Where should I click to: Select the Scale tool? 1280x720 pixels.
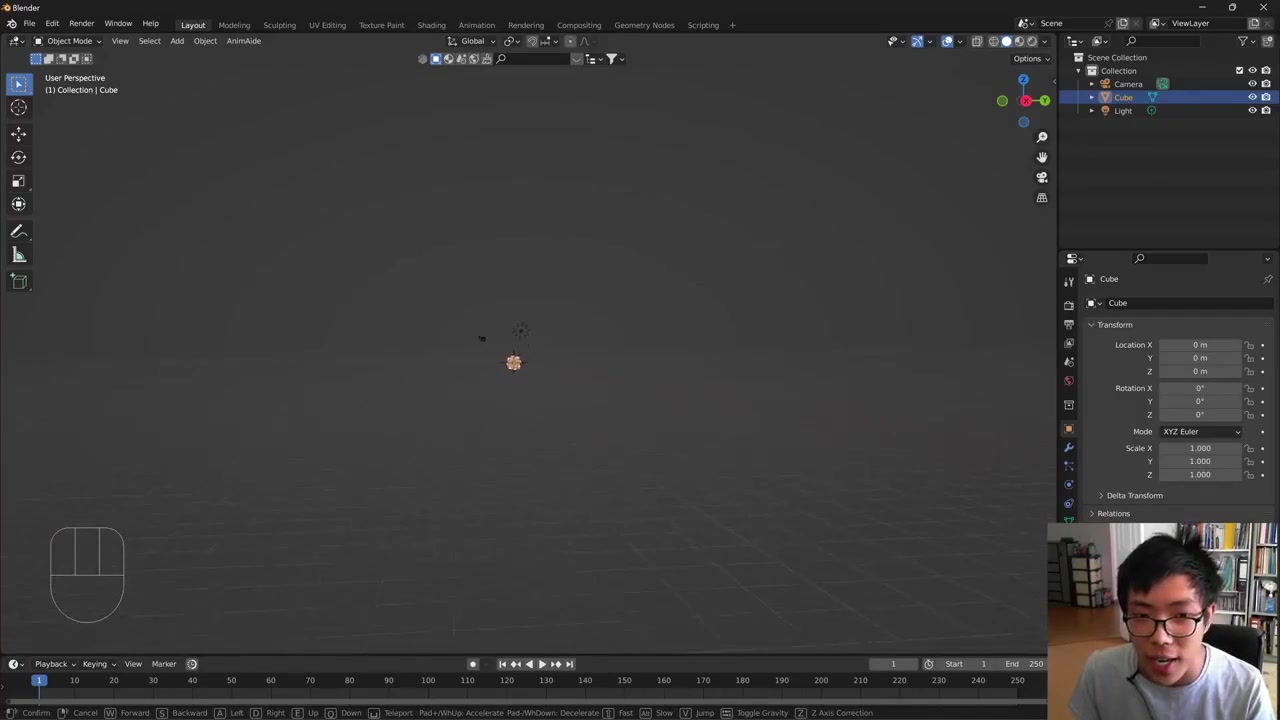(18, 181)
